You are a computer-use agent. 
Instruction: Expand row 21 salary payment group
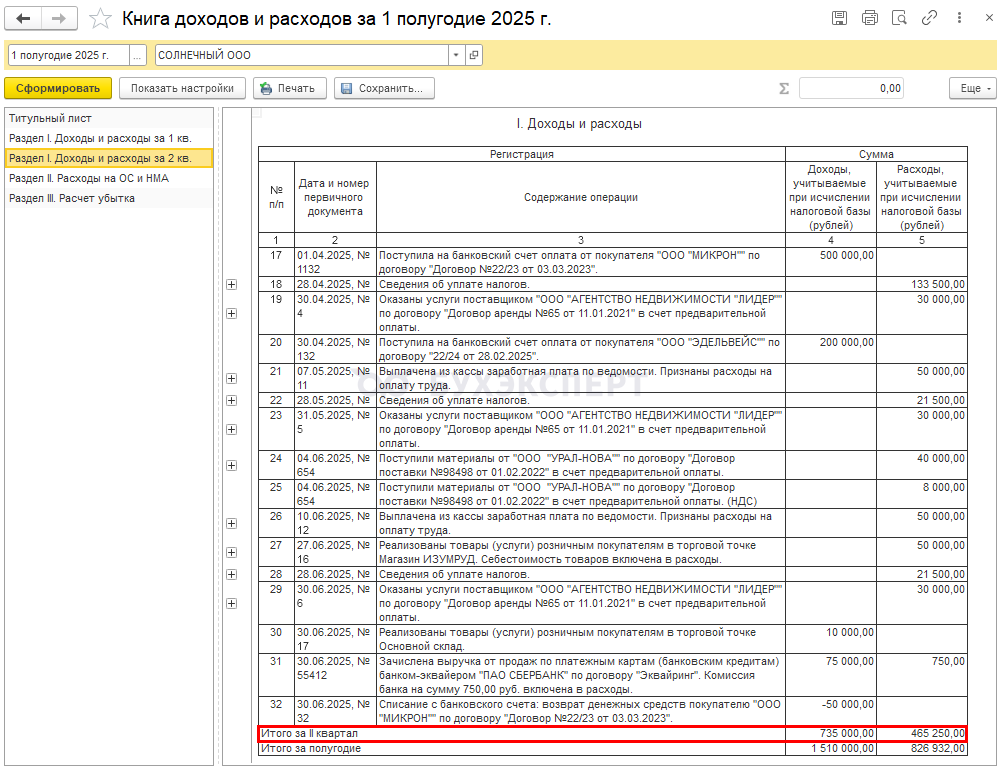[232, 378]
